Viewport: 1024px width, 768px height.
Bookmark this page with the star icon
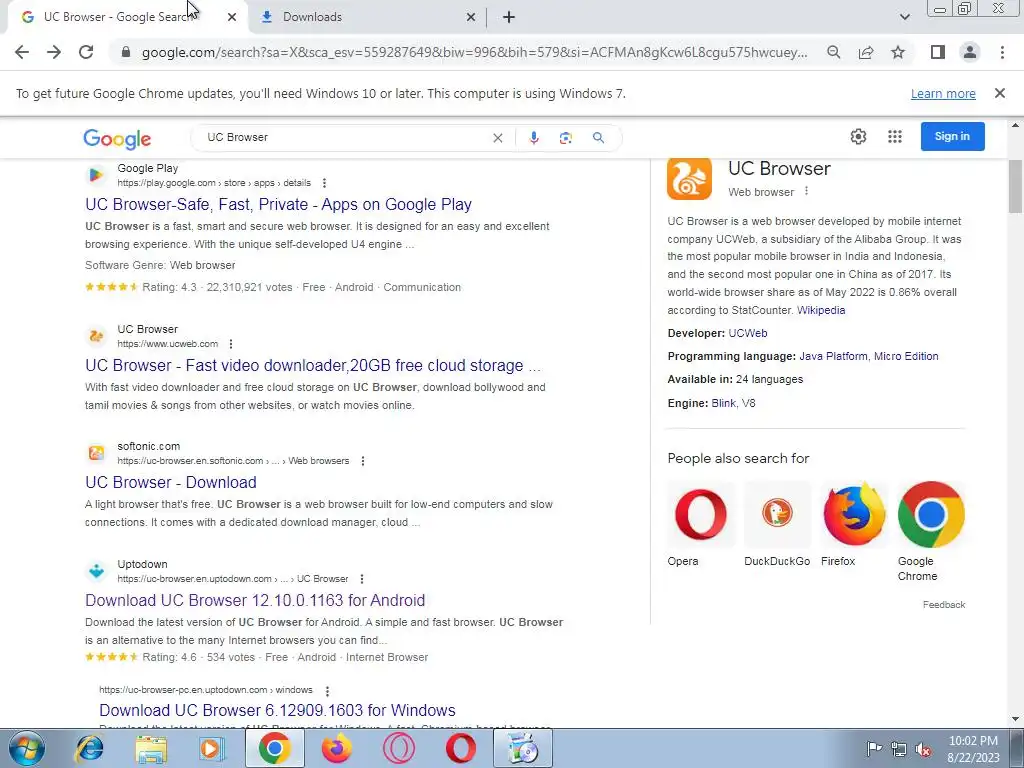(898, 52)
